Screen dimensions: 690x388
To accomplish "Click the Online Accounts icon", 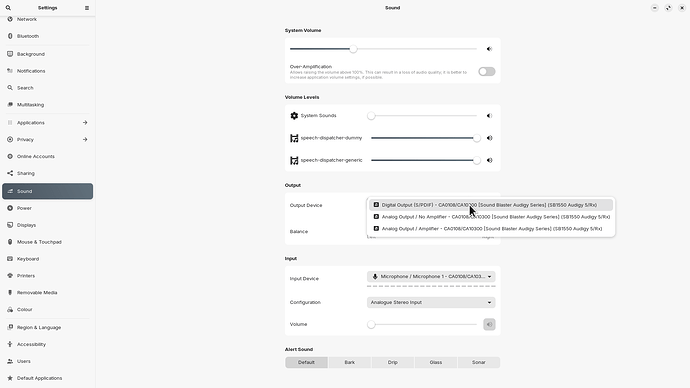I will (x=10, y=156).
